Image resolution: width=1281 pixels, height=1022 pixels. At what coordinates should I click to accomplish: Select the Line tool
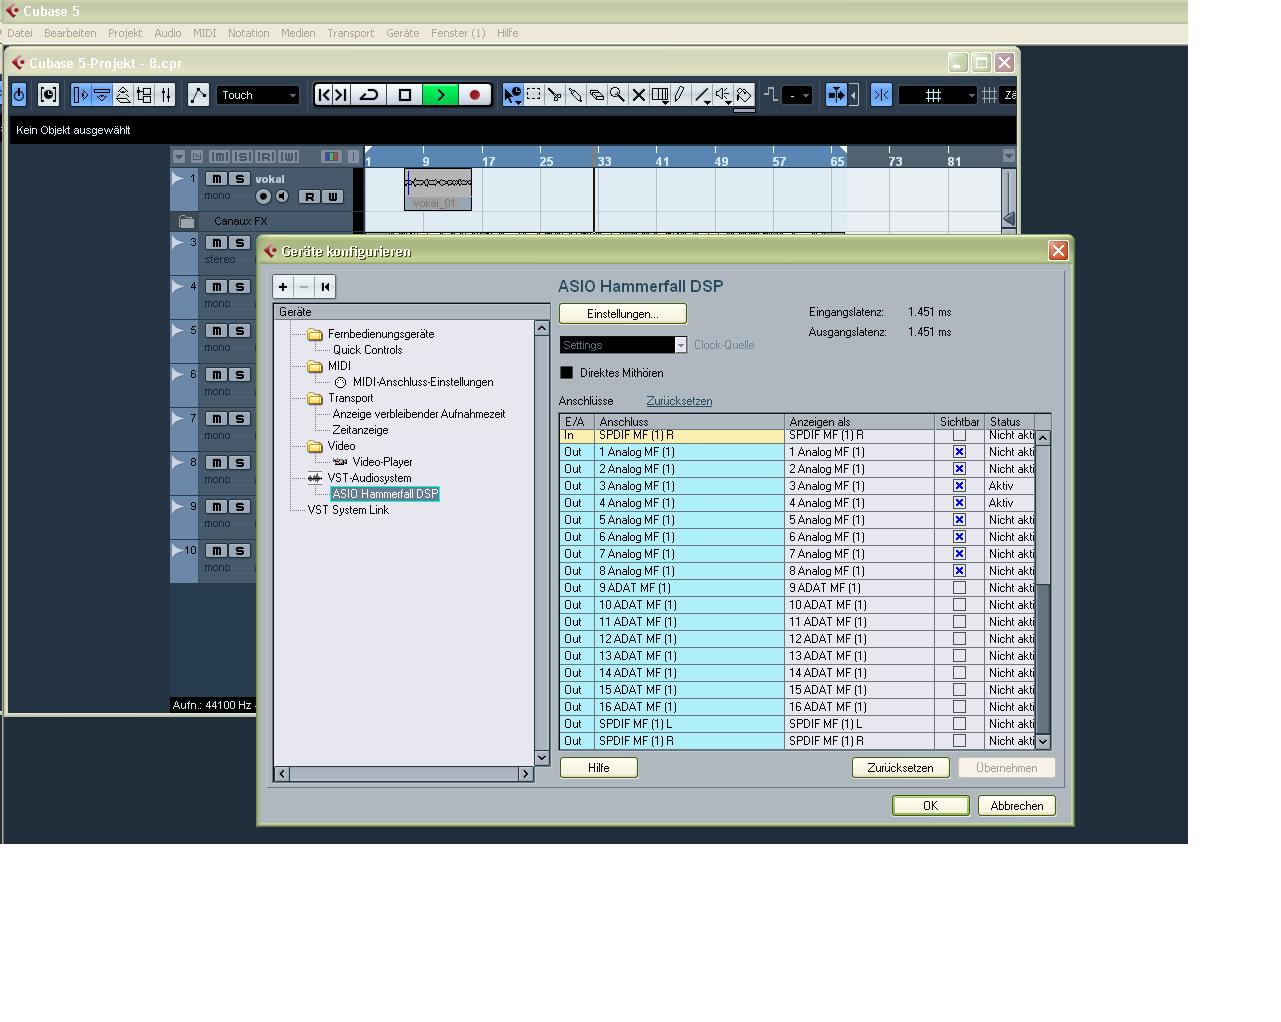tap(702, 95)
